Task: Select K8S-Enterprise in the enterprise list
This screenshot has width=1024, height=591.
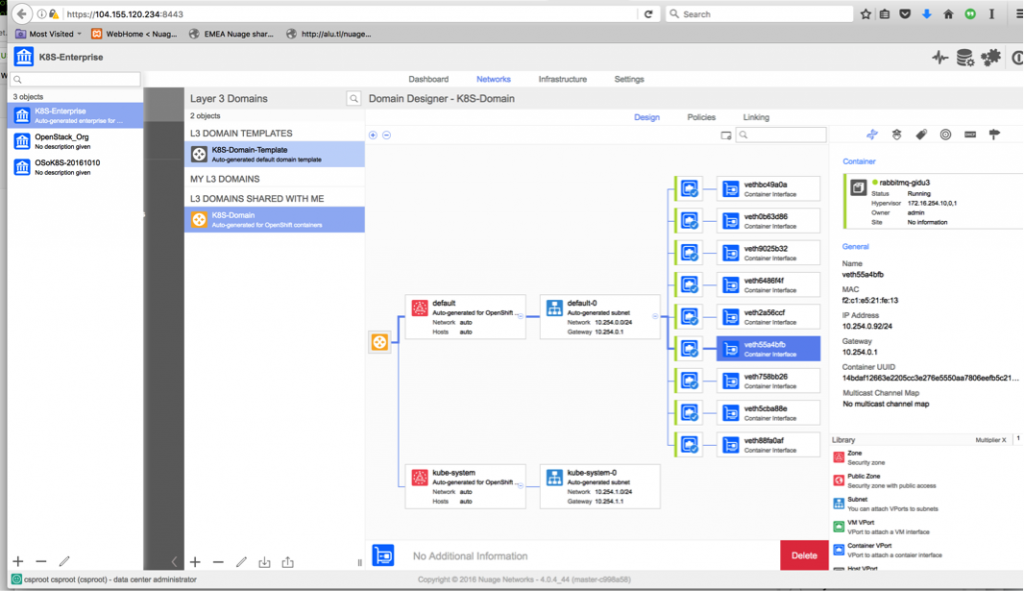Action: pyautogui.click(x=75, y=116)
